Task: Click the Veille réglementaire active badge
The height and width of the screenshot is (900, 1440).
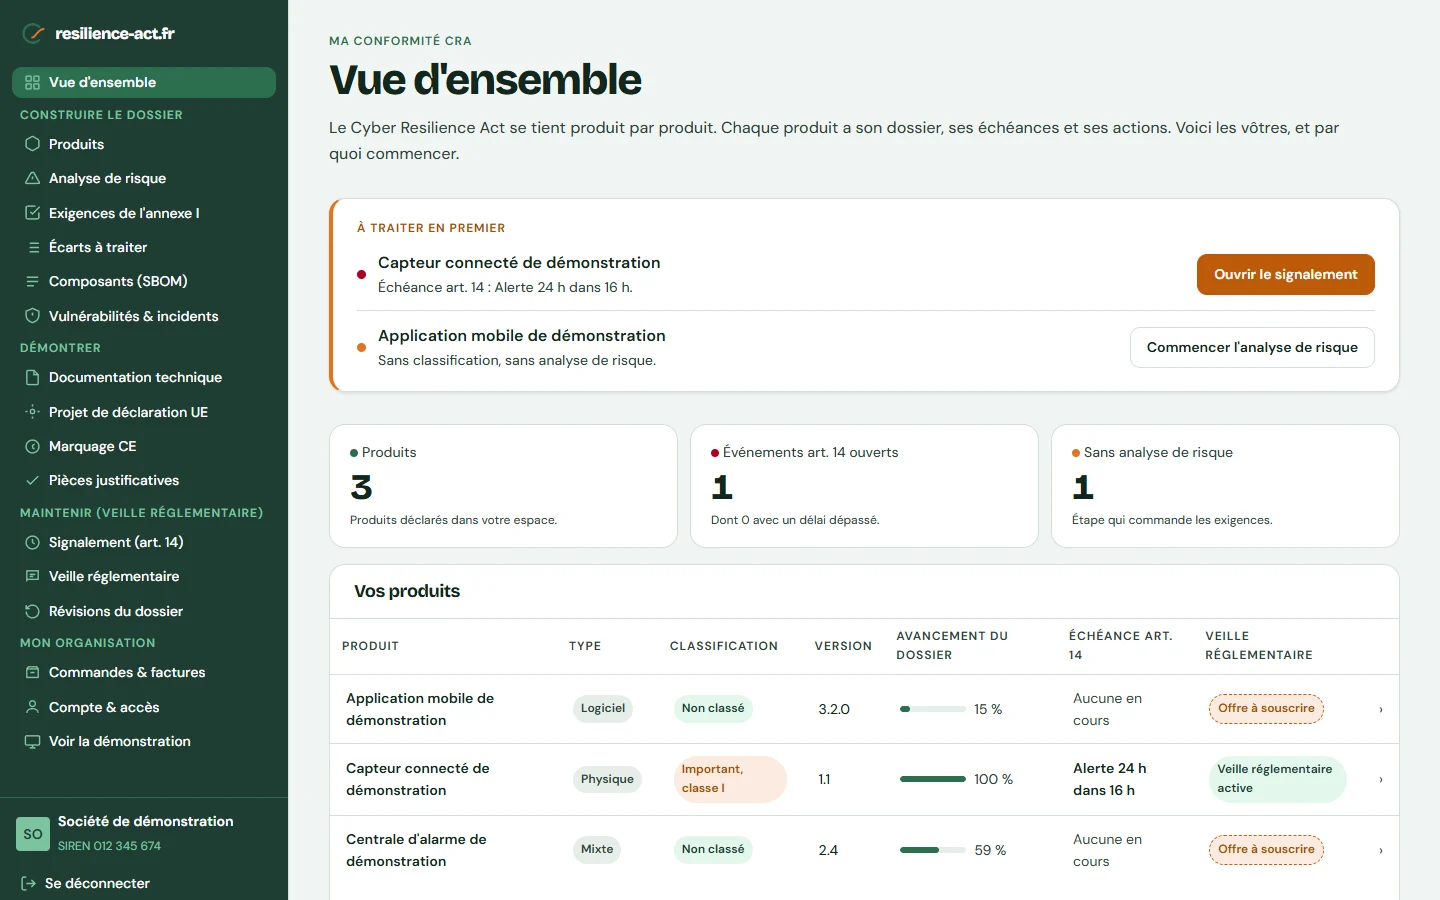Action: [x=1277, y=779]
